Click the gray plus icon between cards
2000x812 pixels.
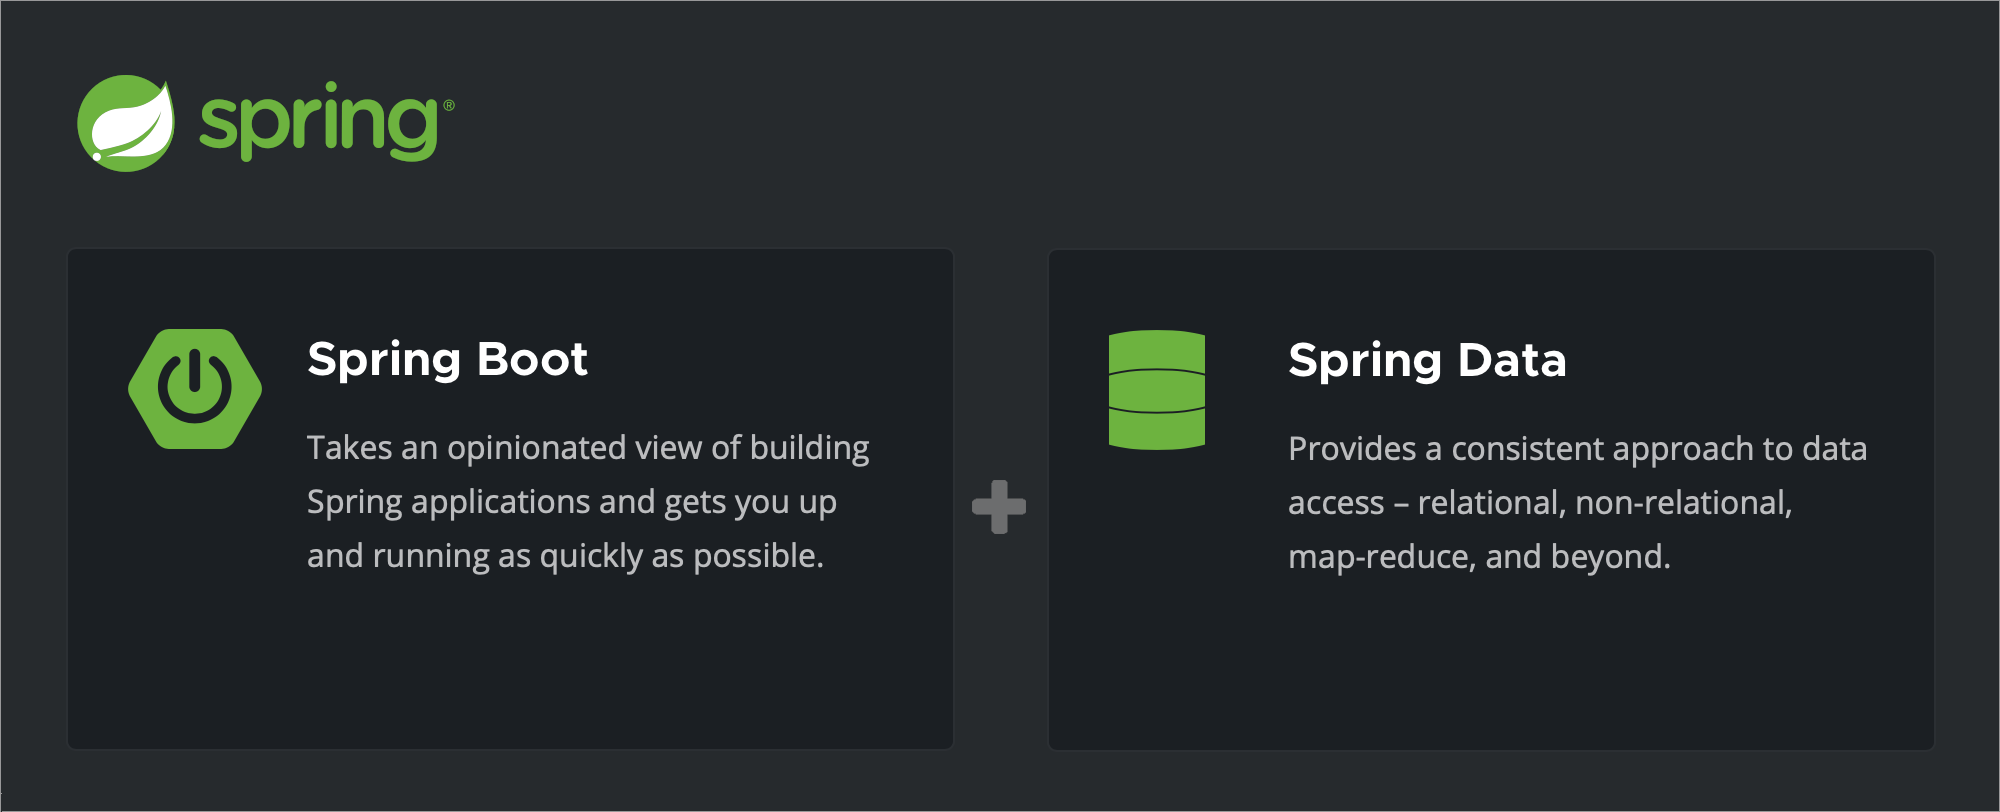999,507
